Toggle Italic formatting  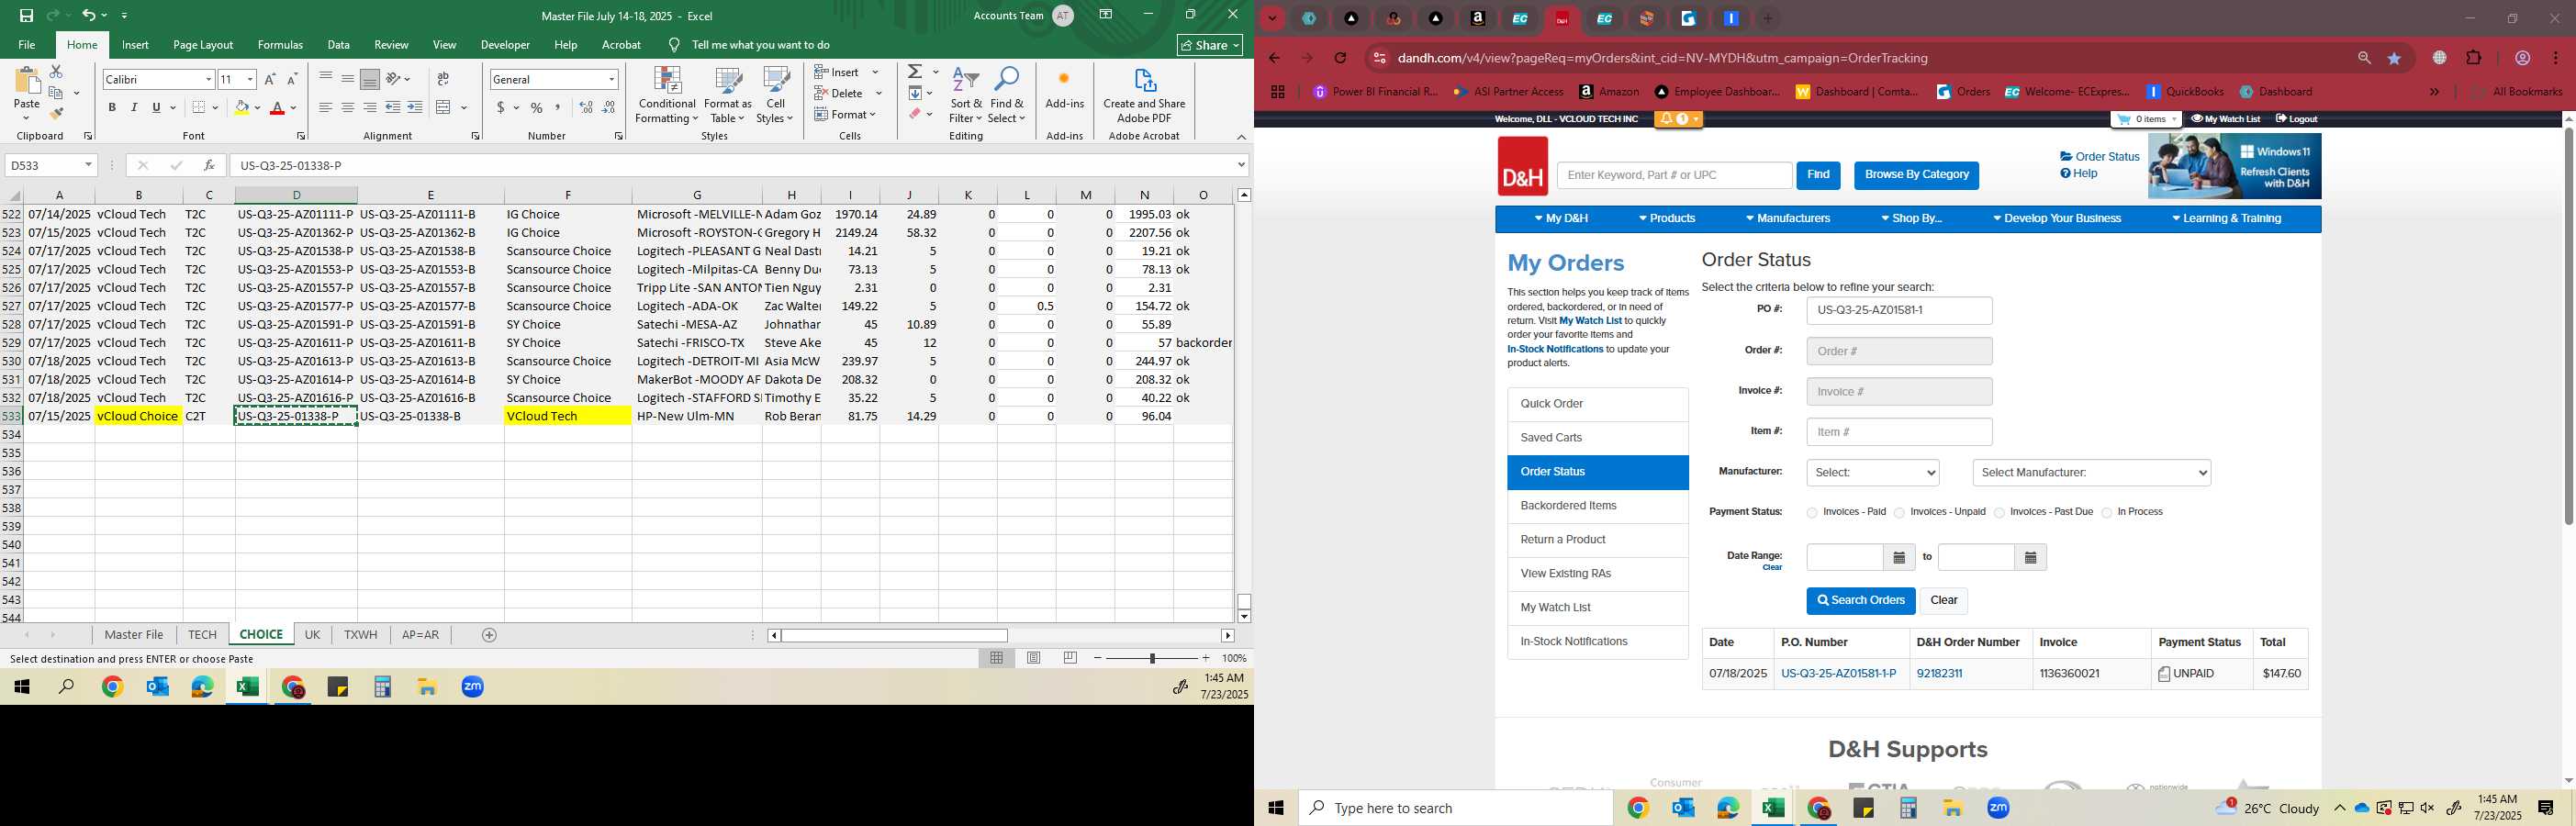(134, 108)
